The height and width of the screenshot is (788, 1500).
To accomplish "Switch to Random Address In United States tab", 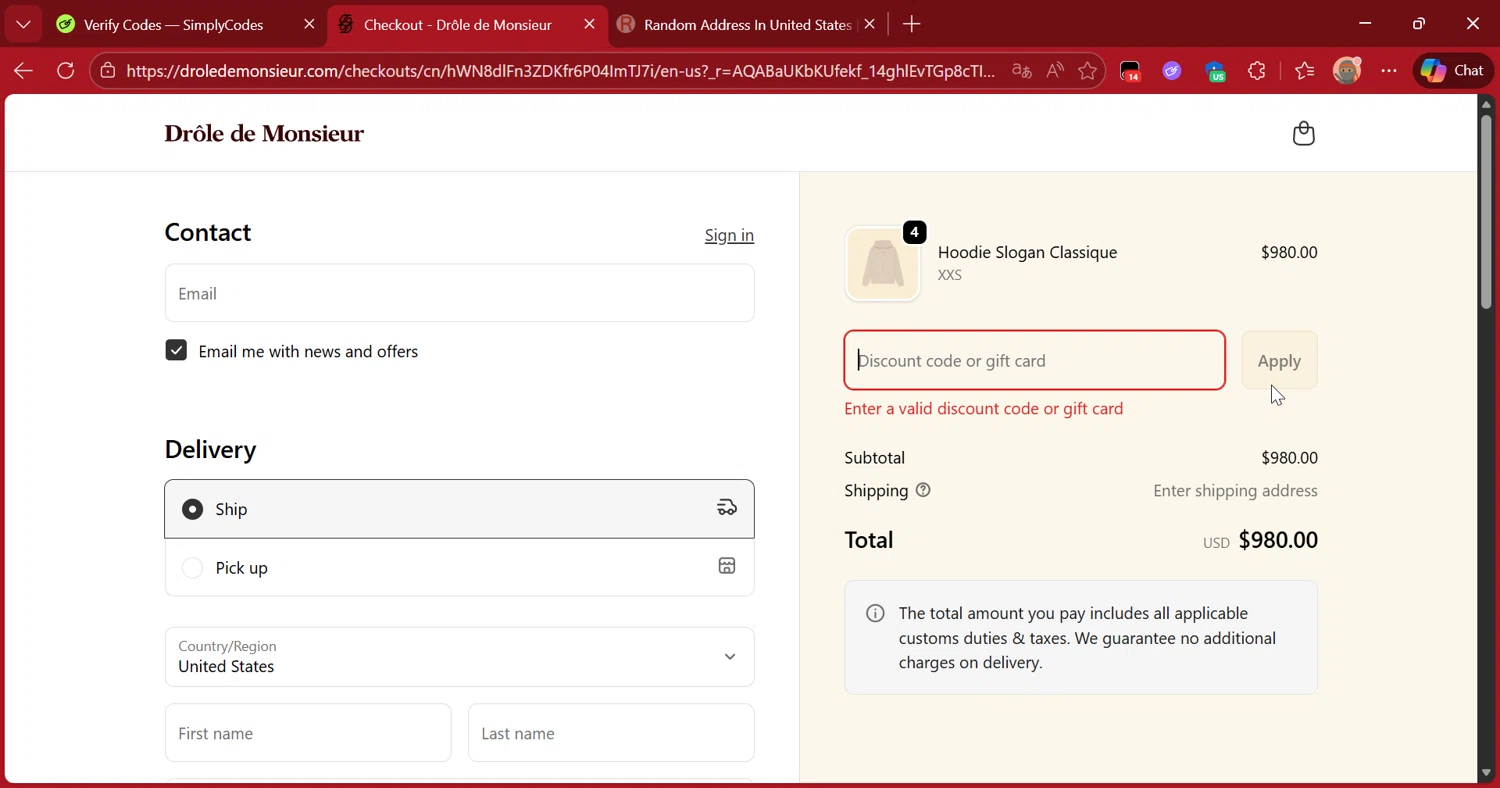I will pyautogui.click(x=746, y=25).
